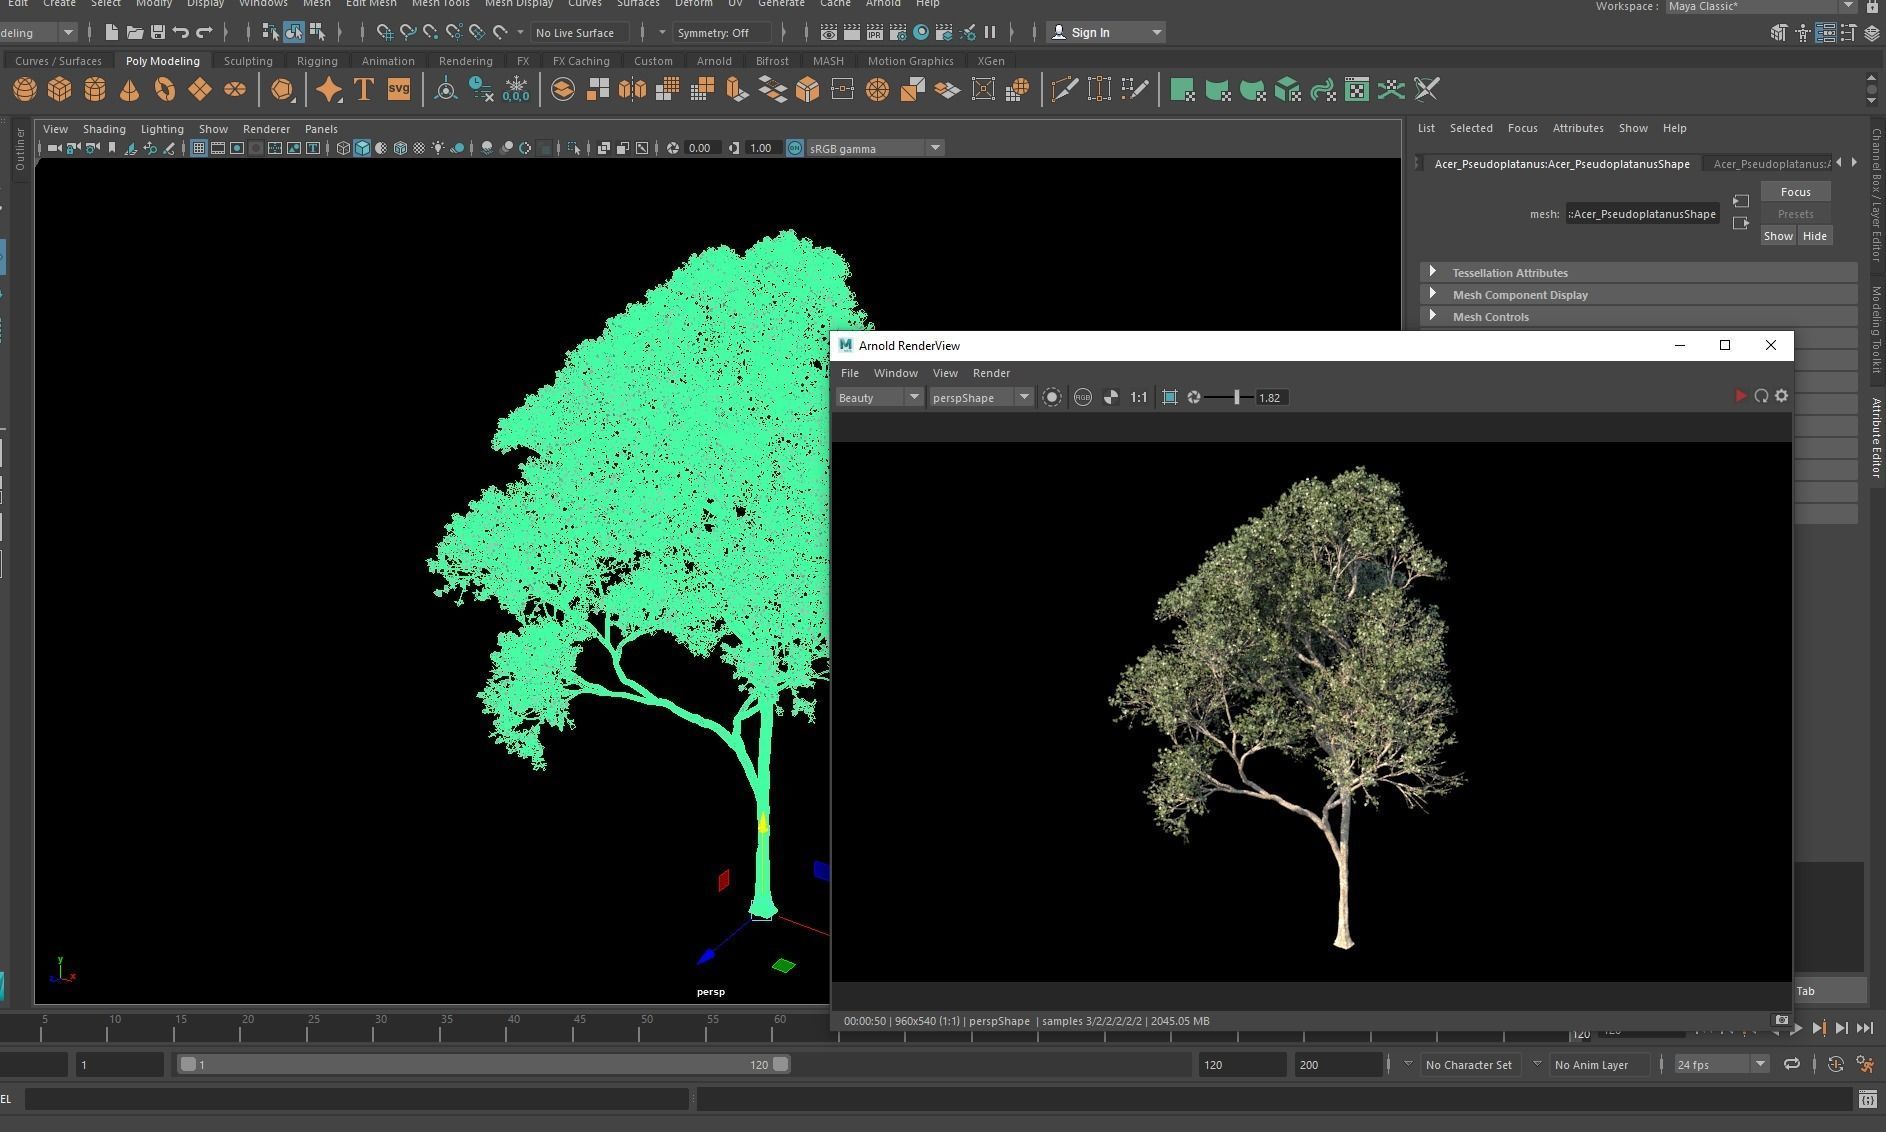Screen dimensions: 1886x1132
Task: Click the Type tool (T) shelf icon
Action: point(364,90)
